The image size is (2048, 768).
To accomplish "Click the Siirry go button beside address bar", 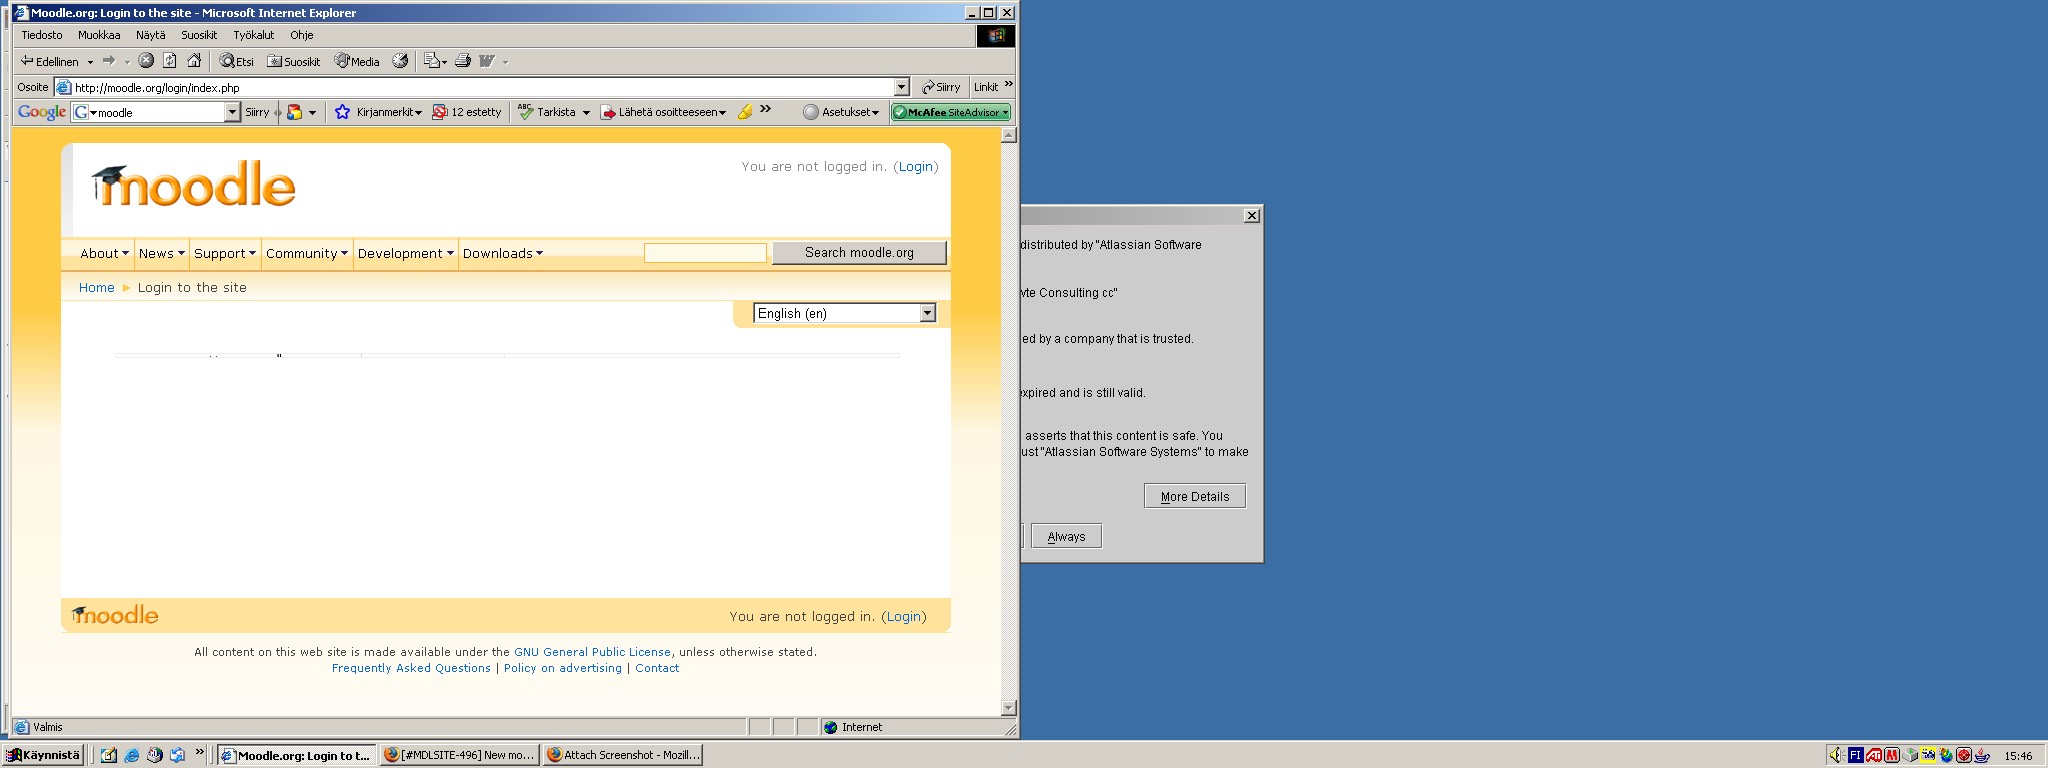I will click(x=941, y=87).
